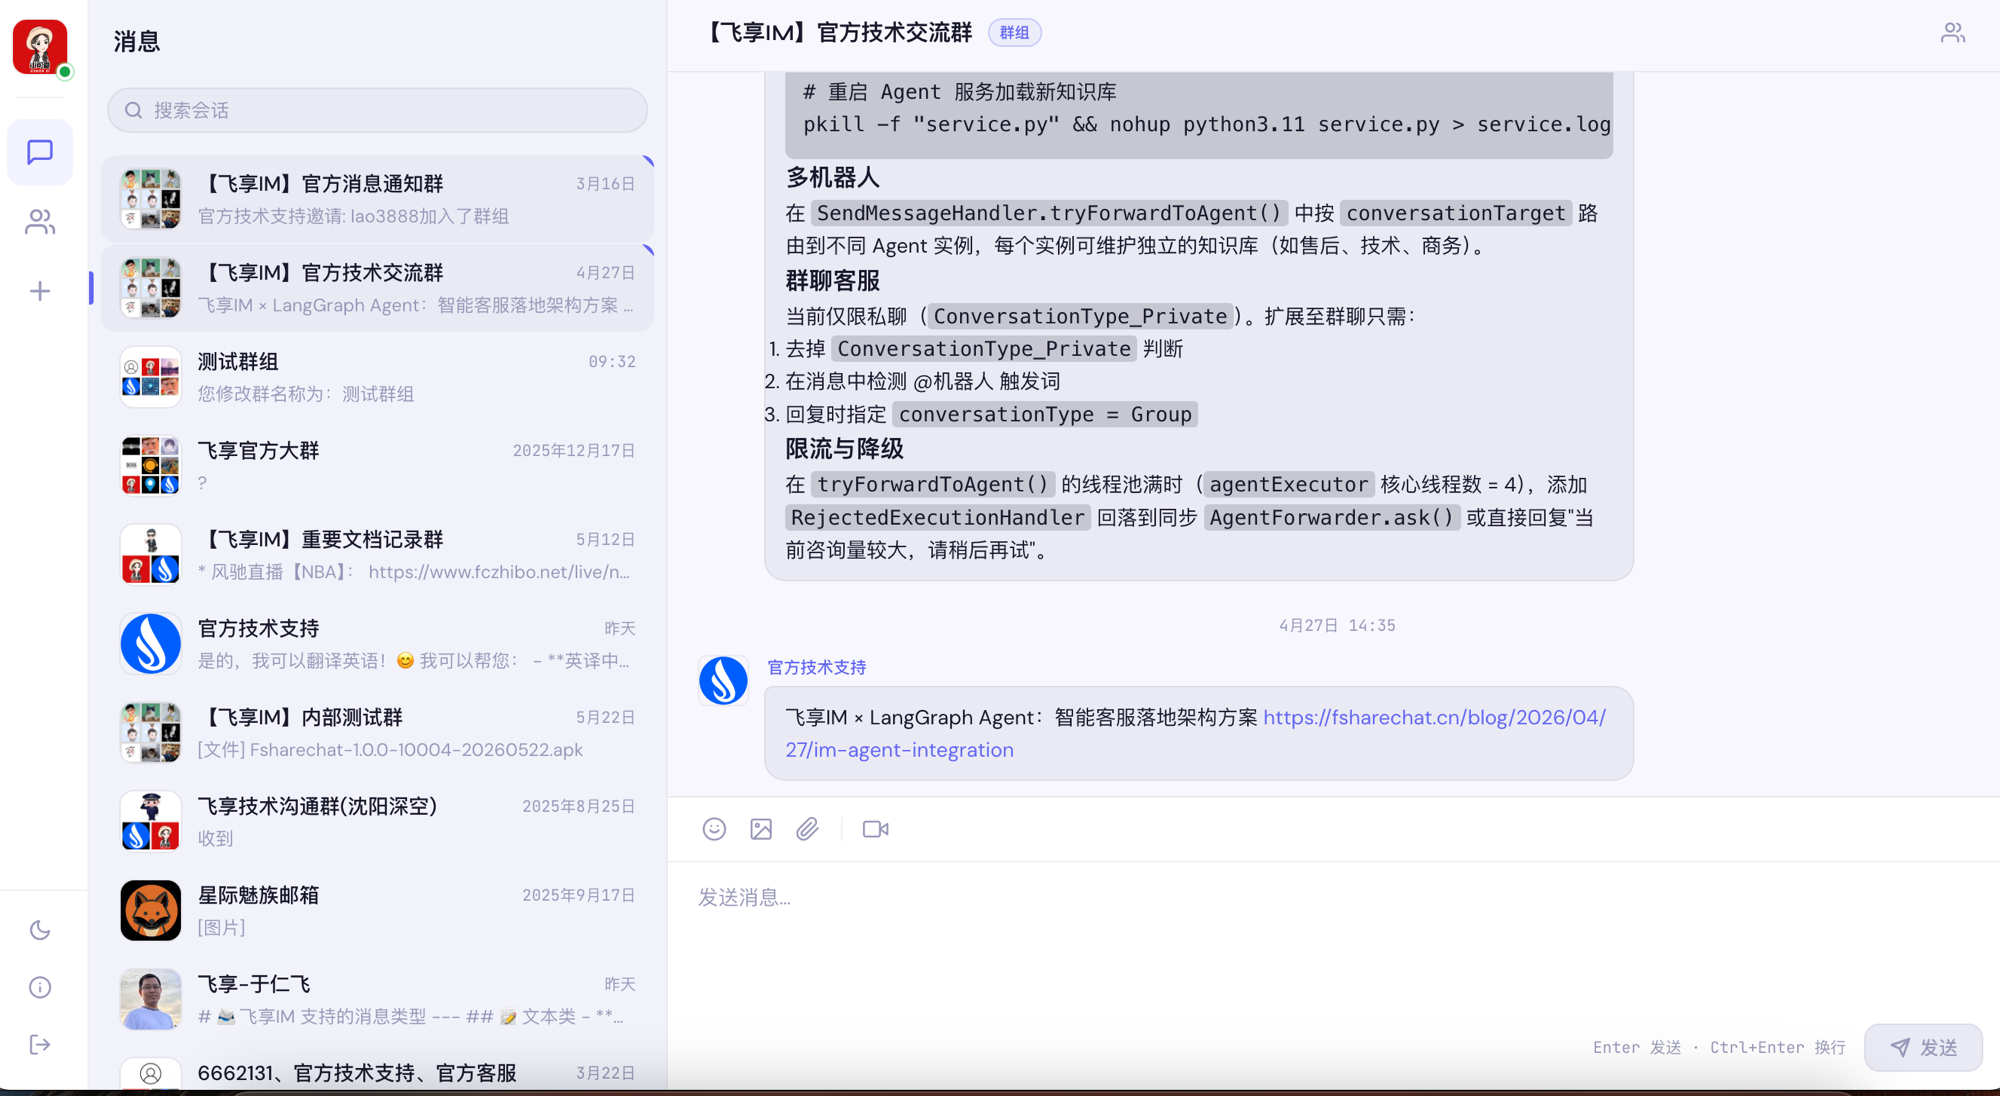Click the Fsharechat apk file preview text

click(390, 750)
